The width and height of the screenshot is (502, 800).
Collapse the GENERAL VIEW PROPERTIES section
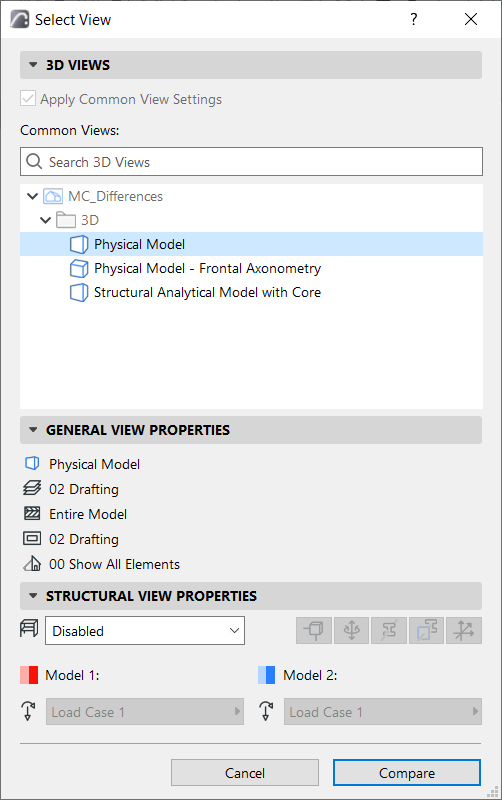pyautogui.click(x=33, y=430)
